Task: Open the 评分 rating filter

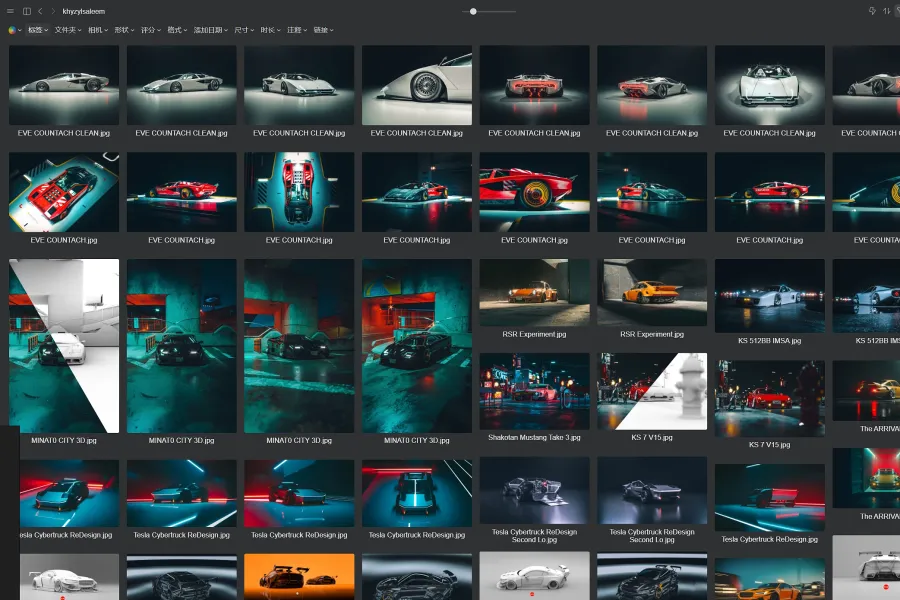Action: coord(151,30)
